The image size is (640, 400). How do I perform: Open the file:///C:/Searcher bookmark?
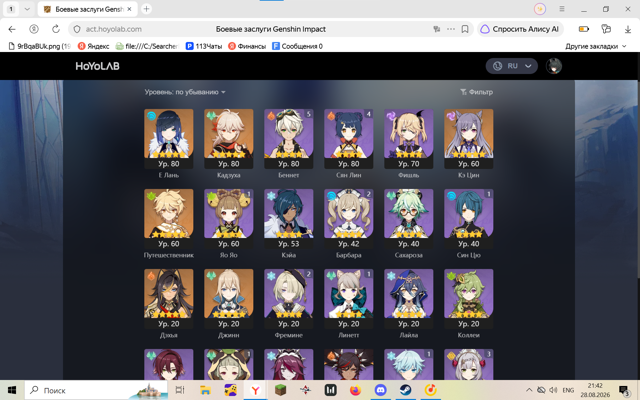147,47
